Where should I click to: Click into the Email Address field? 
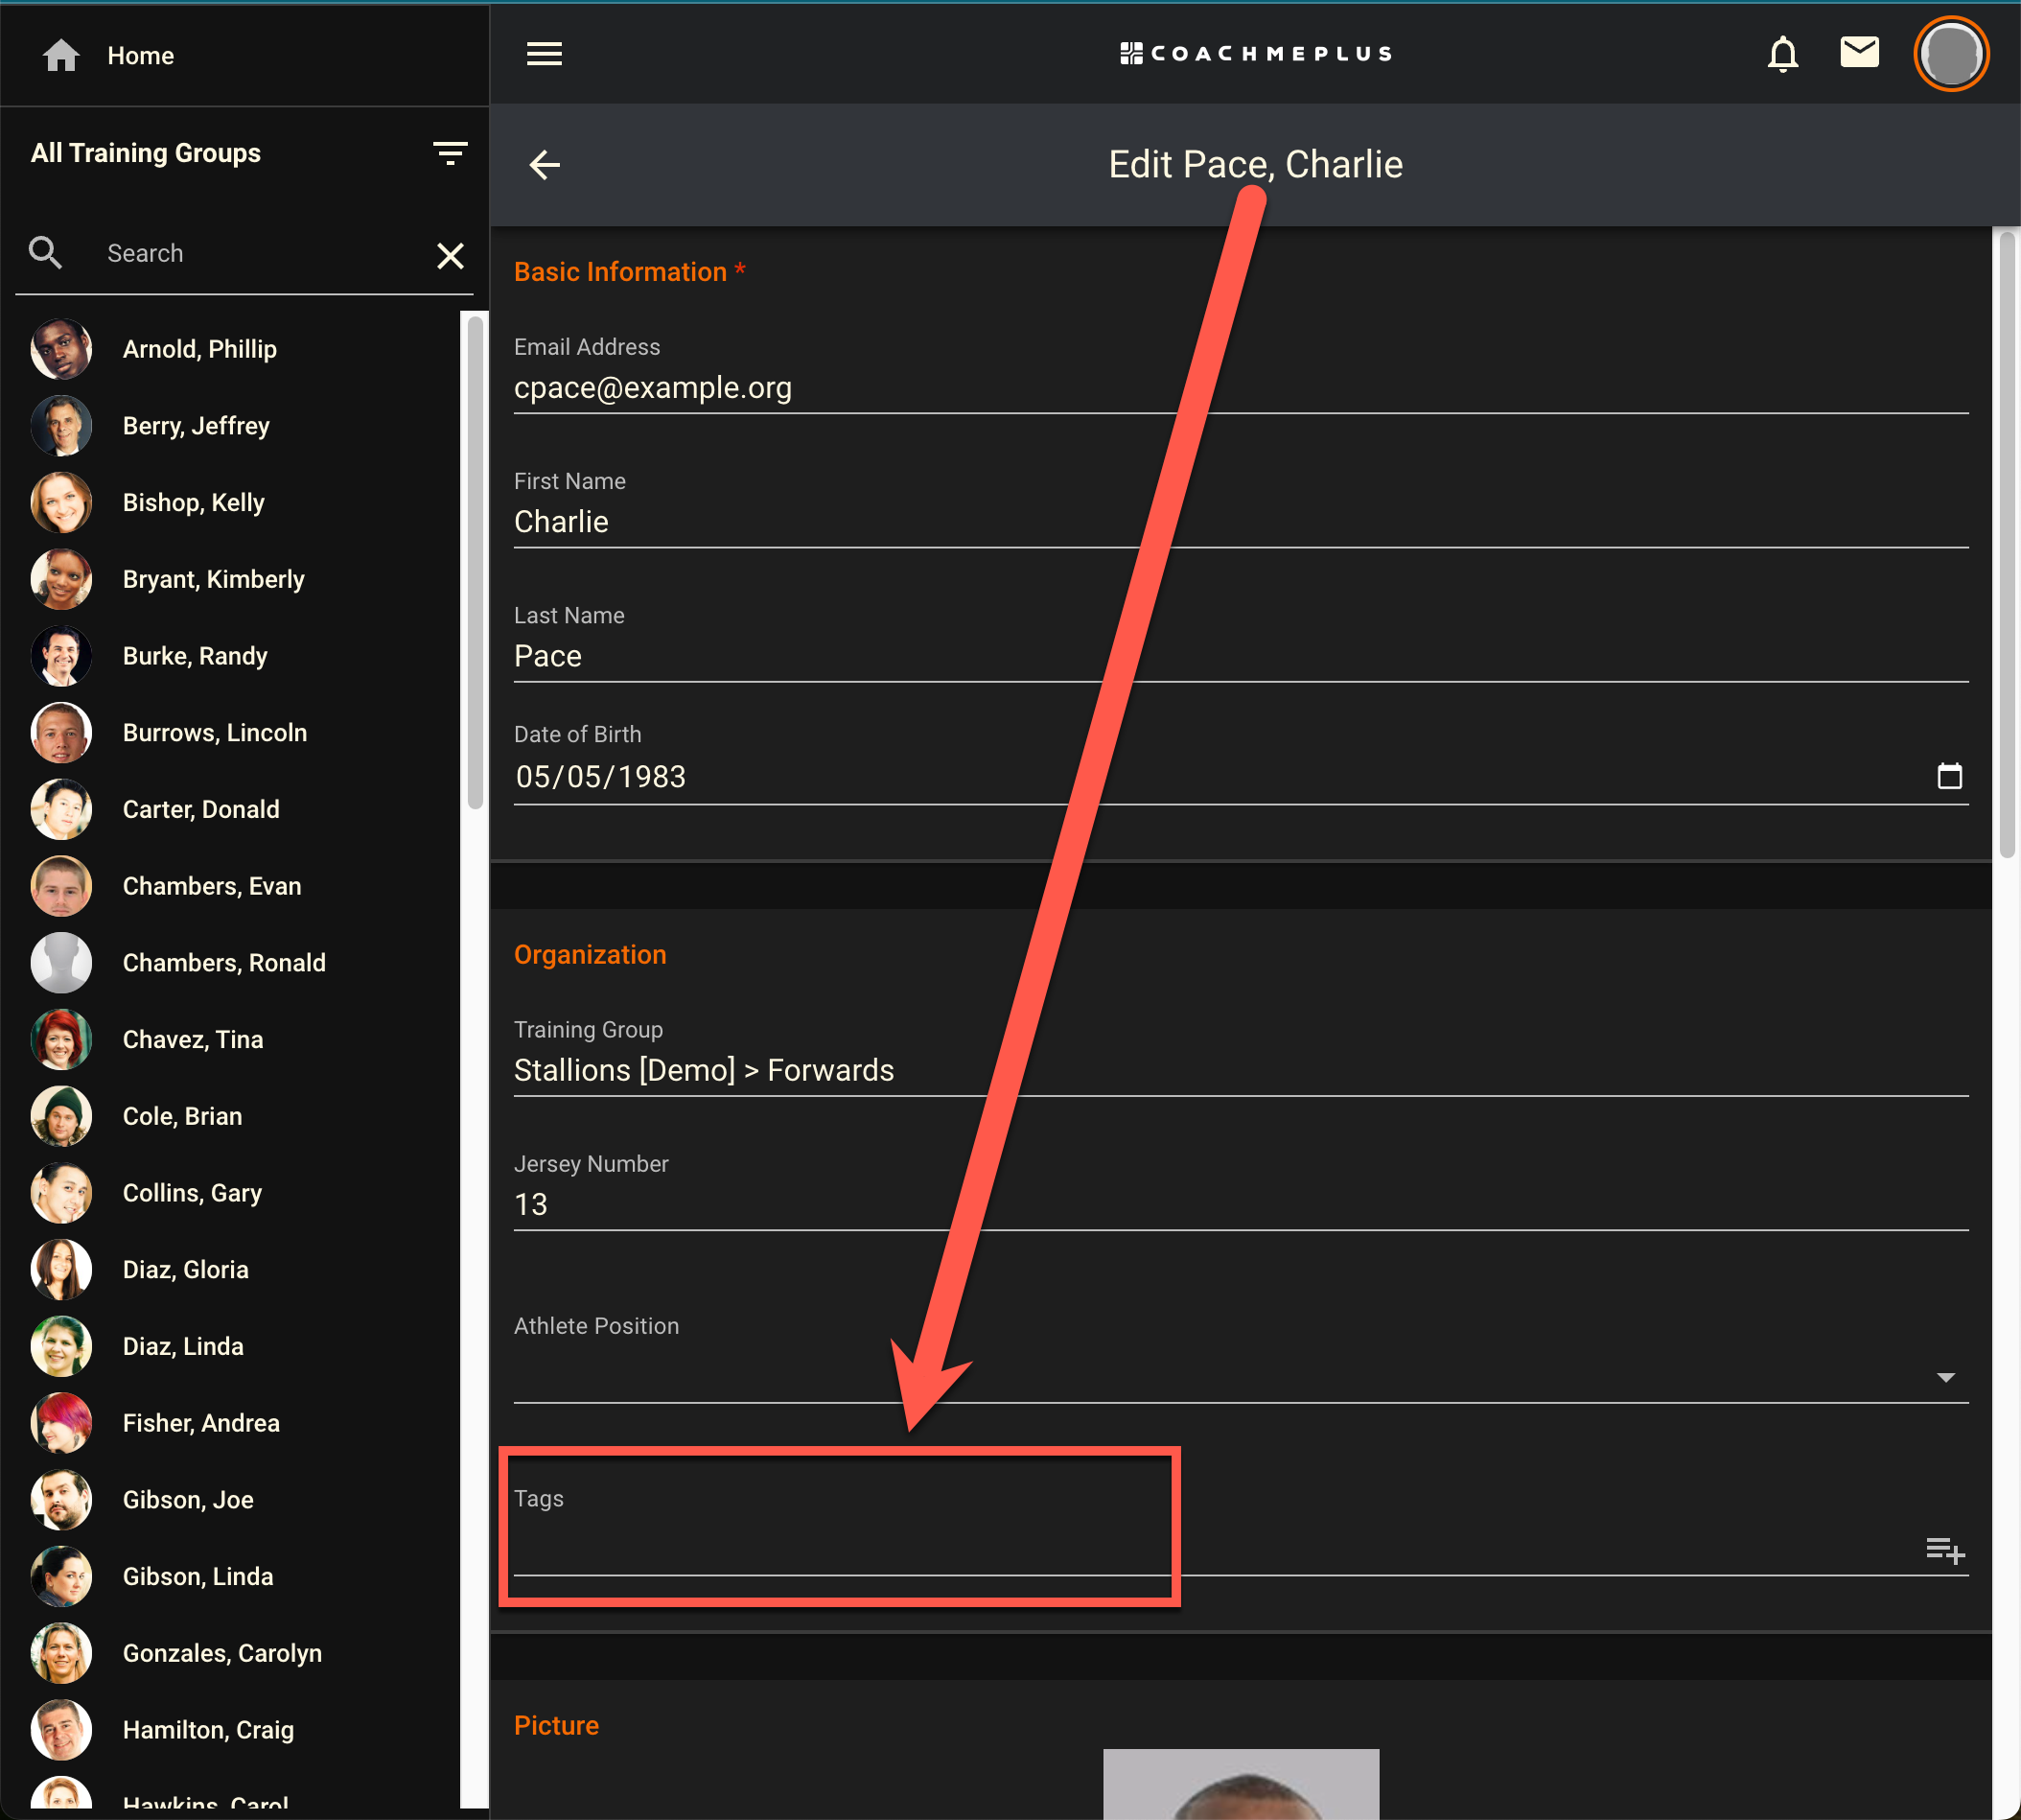click(x=1240, y=388)
